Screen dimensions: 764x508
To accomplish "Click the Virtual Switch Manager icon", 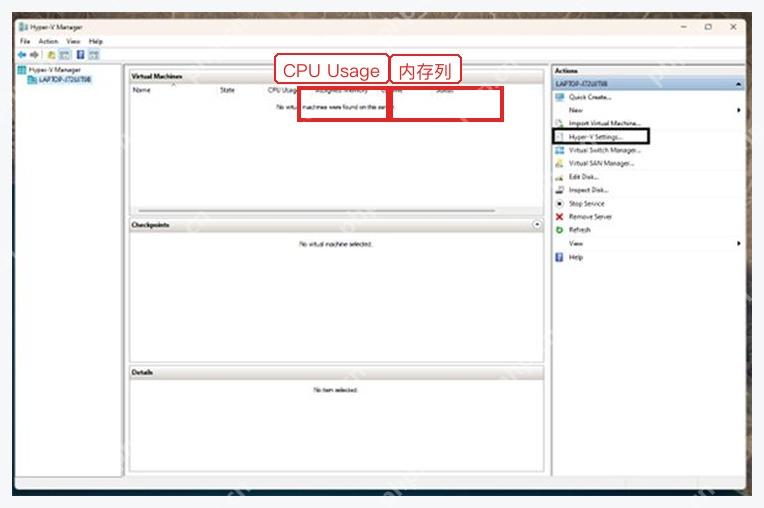I will click(559, 151).
